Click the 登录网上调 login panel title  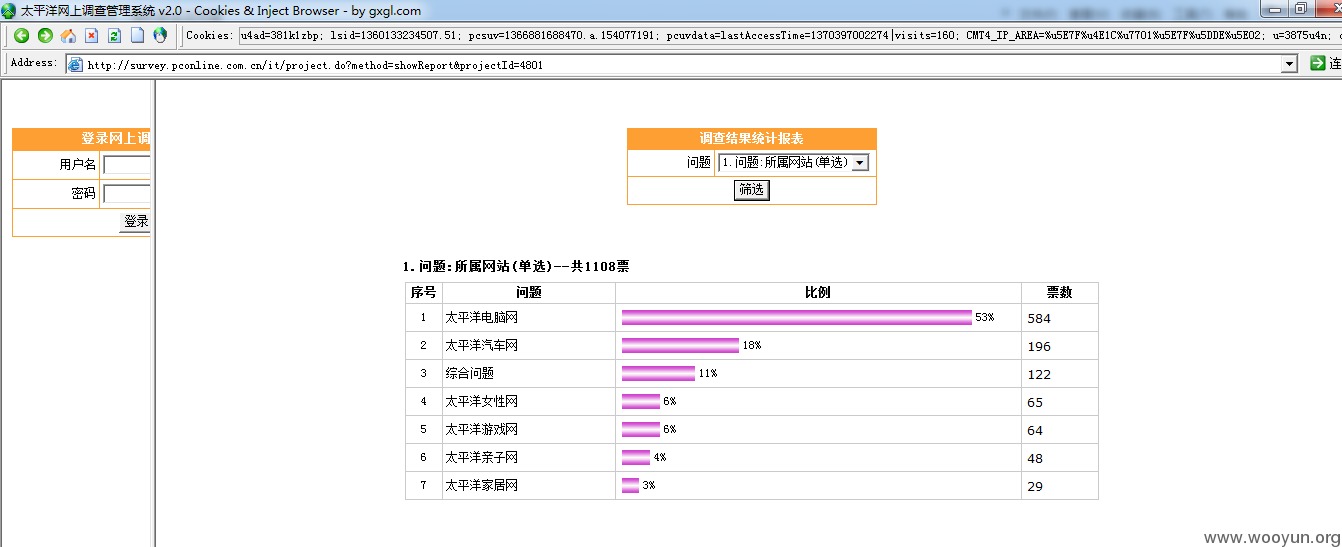point(115,138)
